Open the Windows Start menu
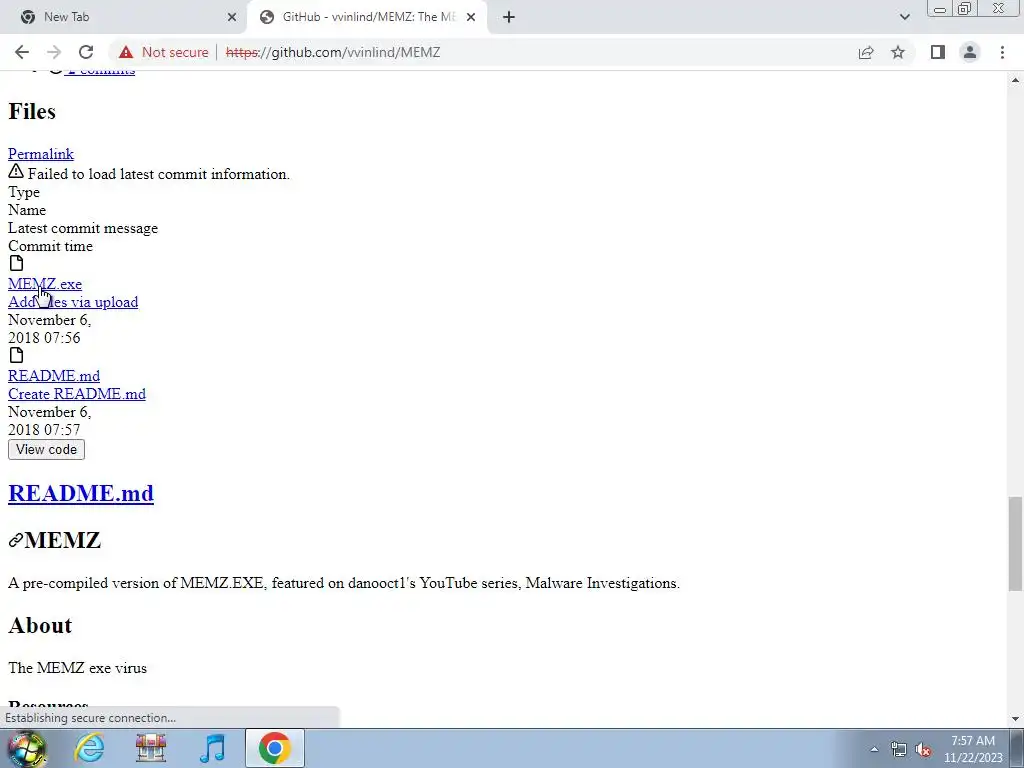The height and width of the screenshot is (768, 1024). (26, 748)
